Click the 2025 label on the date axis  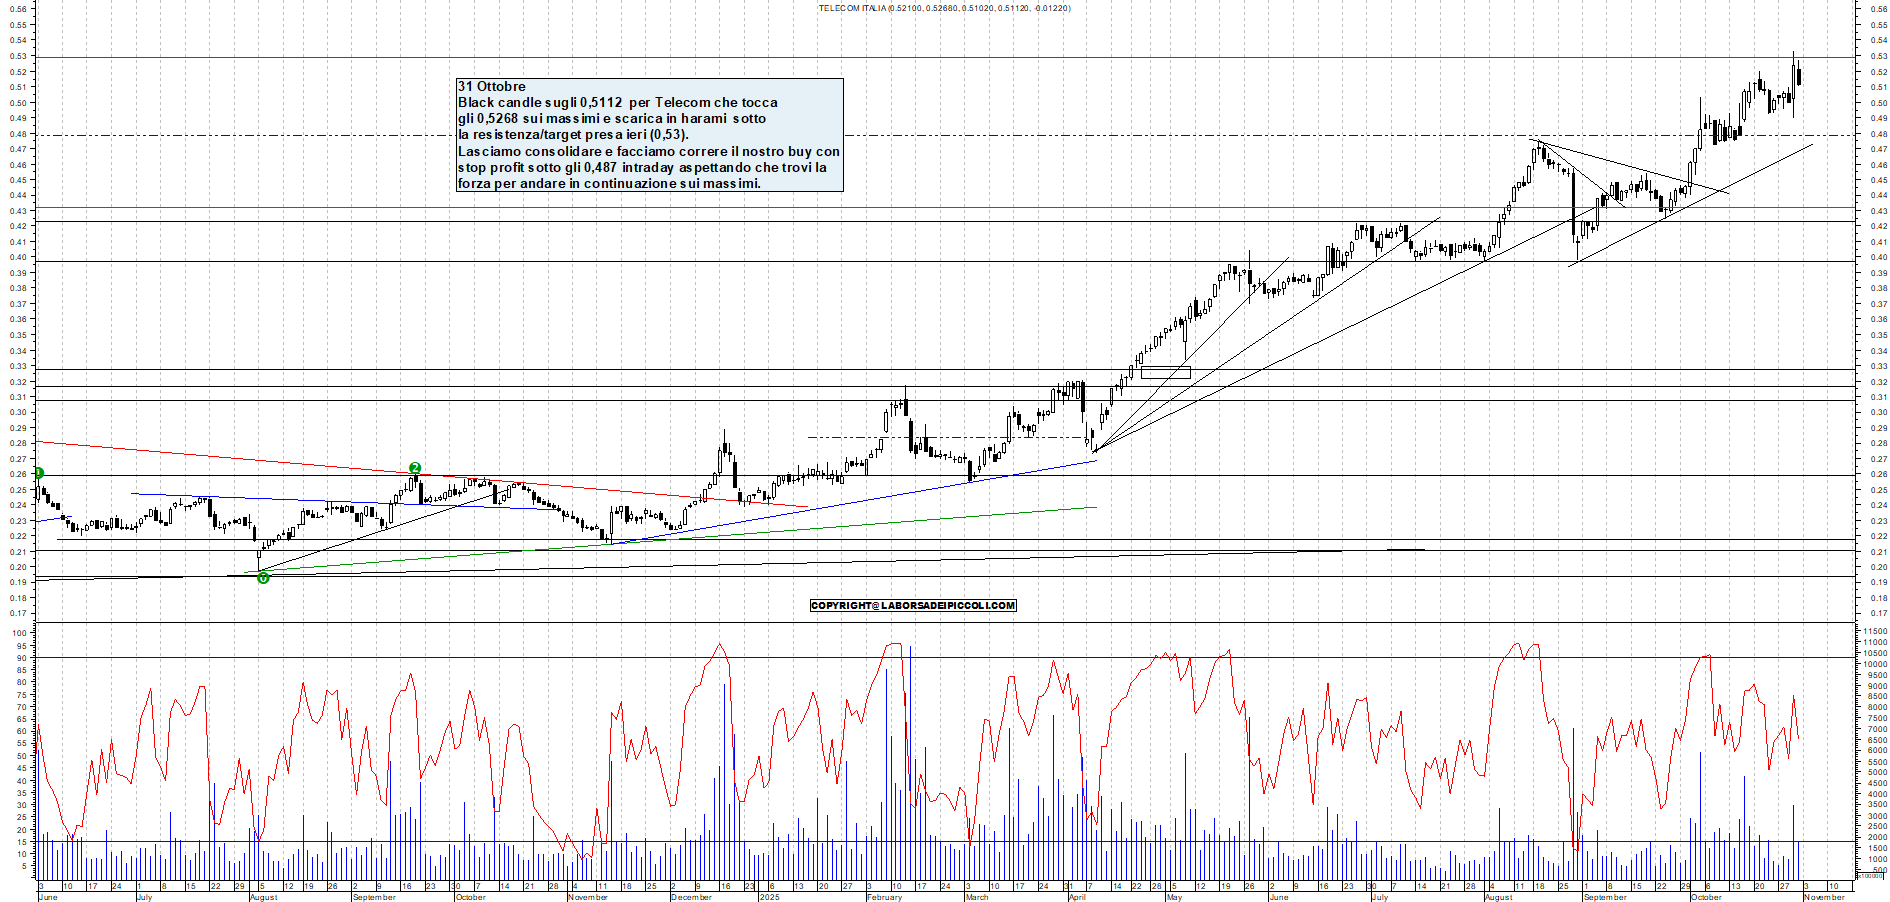[770, 899]
